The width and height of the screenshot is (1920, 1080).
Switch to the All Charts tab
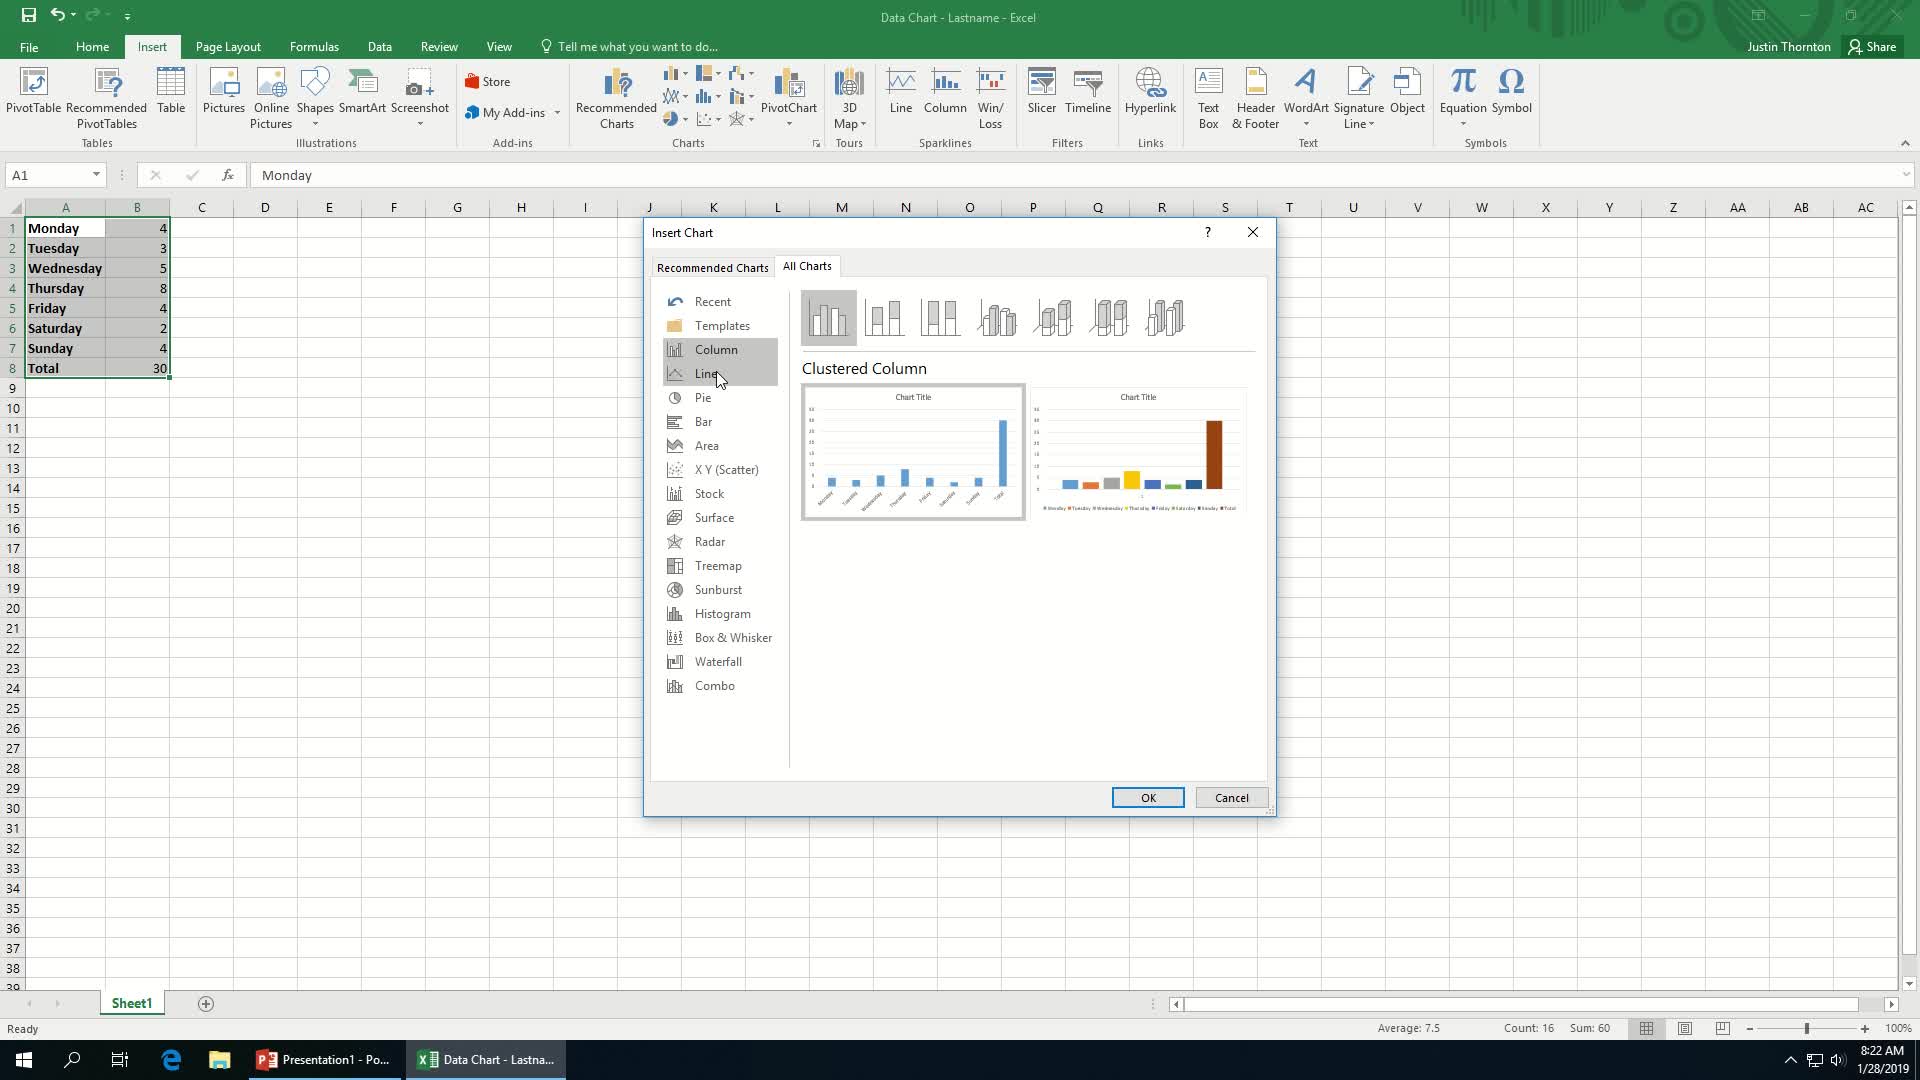(807, 266)
